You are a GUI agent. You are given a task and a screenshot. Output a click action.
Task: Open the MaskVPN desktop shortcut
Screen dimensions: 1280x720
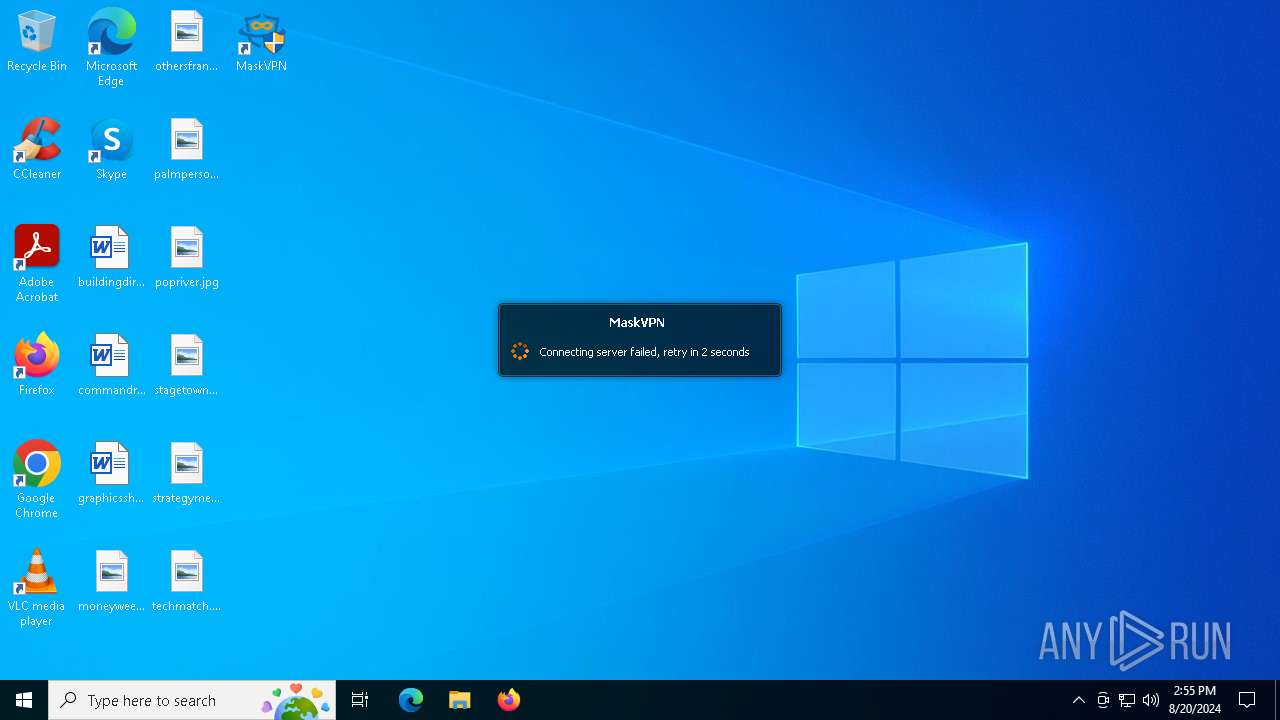261,42
